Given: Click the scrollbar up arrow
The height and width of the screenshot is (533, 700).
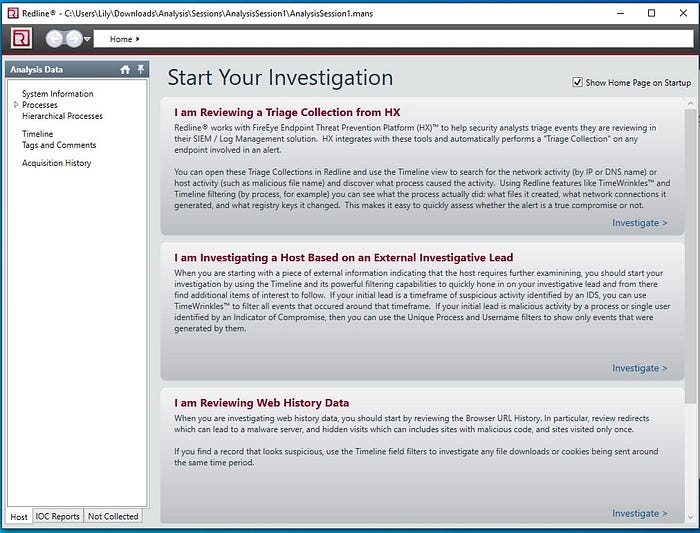Looking at the screenshot, I should (690, 104).
